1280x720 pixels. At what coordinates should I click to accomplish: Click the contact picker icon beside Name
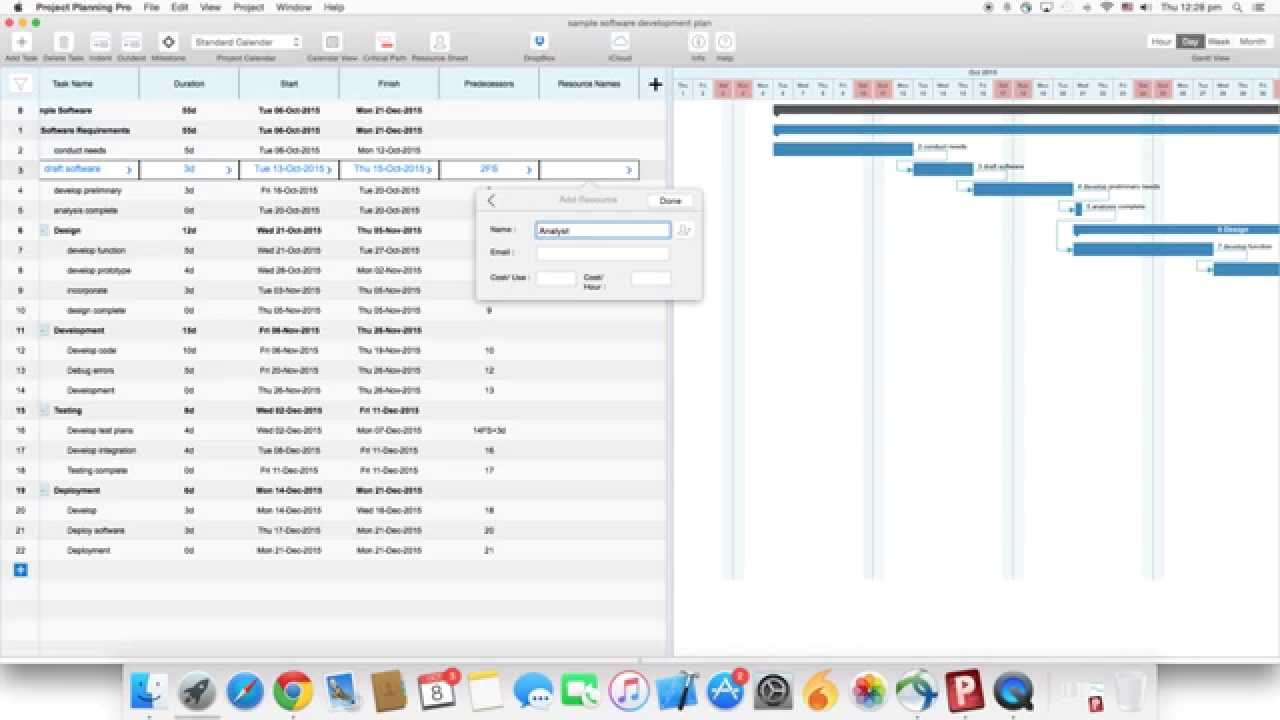[684, 230]
